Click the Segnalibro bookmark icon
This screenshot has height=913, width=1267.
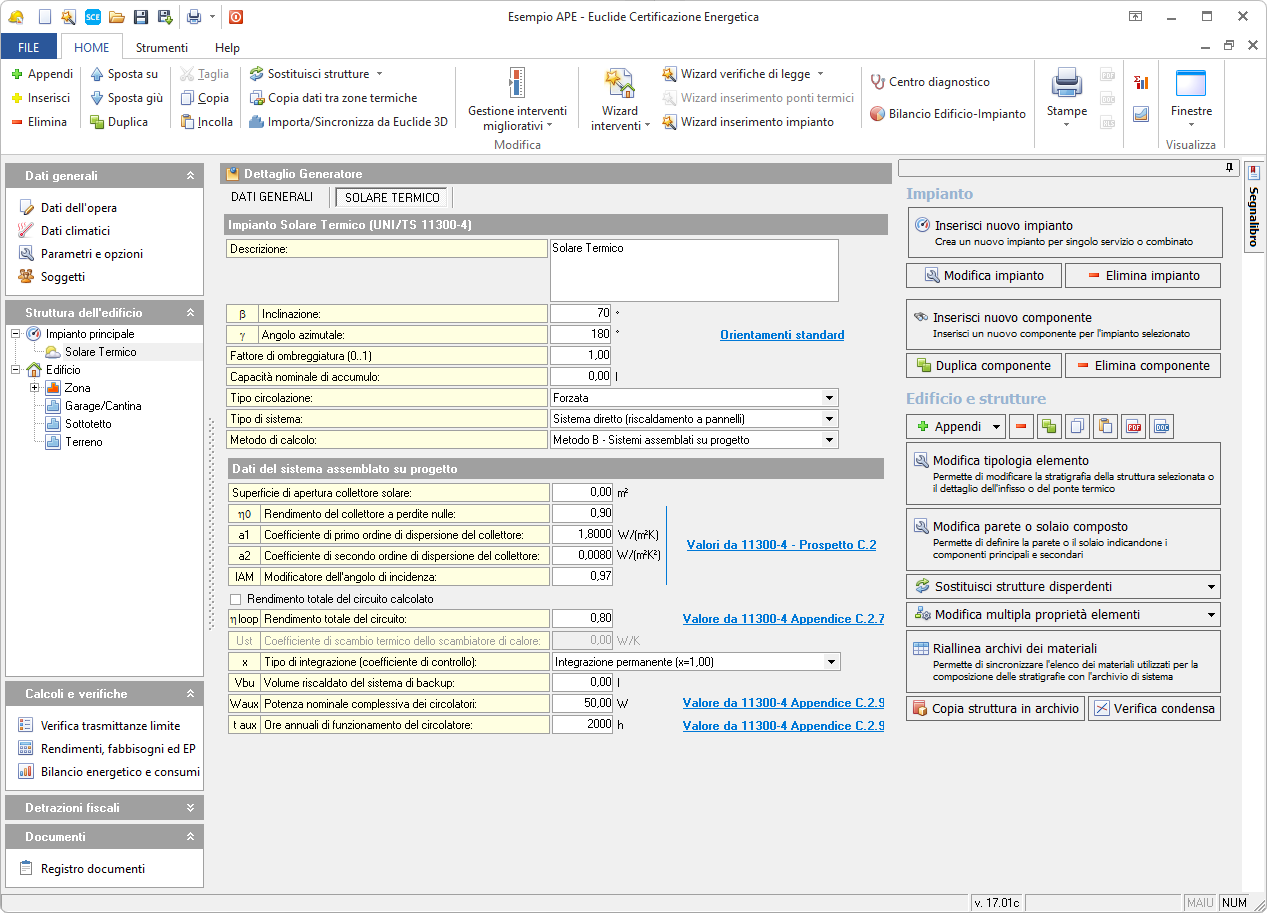click(1253, 173)
